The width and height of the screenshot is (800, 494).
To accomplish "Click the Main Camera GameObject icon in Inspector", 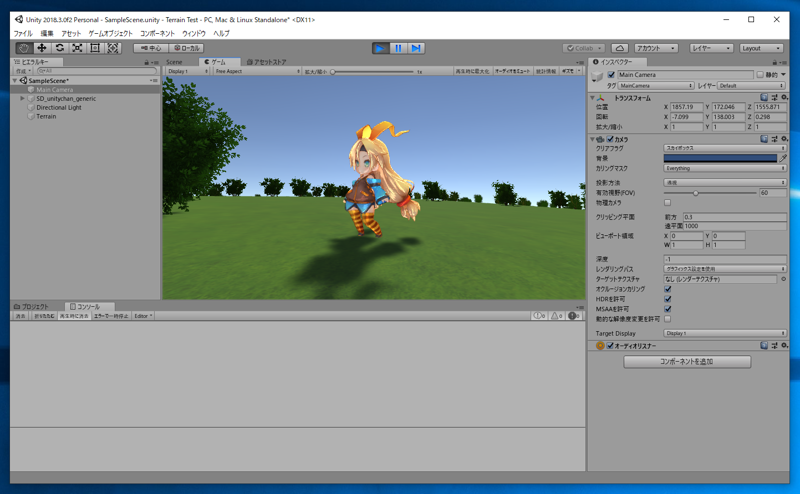I will tap(597, 77).
